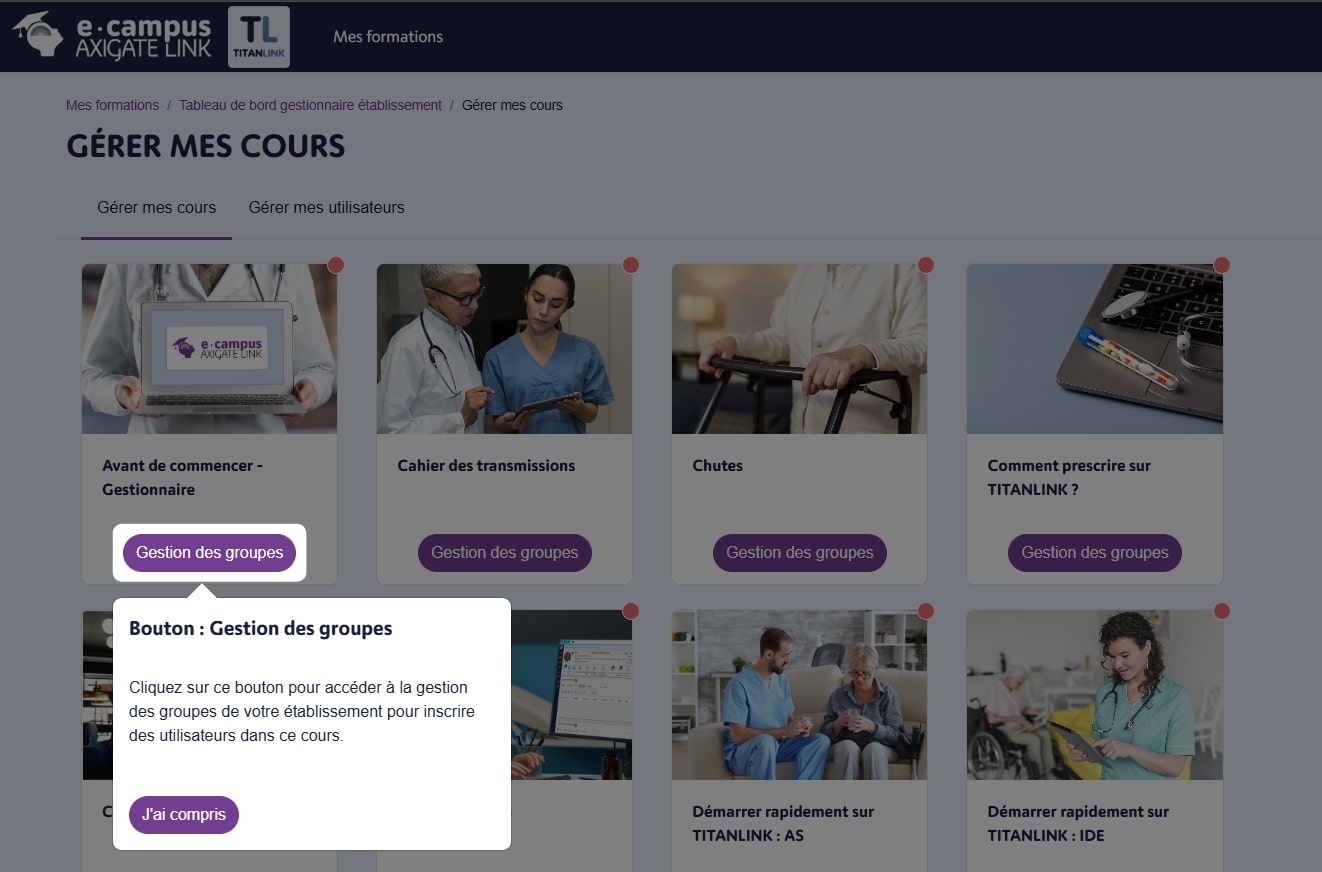1322x872 pixels.
Task: Click the e-campus Axigate Link logo
Action: coord(112,36)
